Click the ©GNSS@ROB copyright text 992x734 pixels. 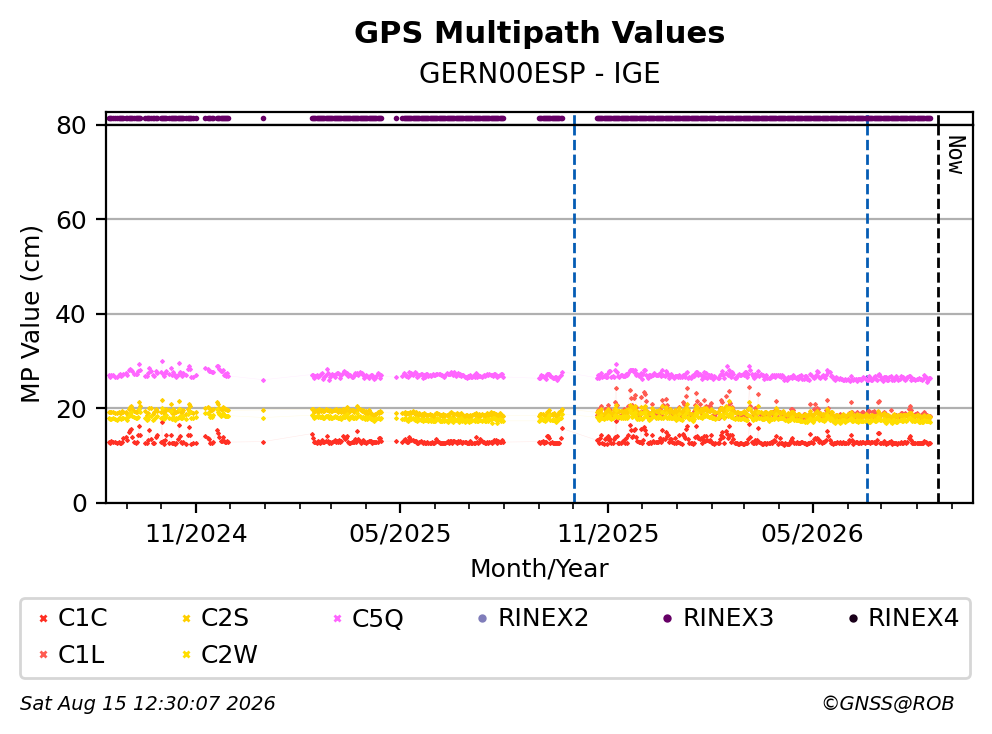click(x=888, y=703)
